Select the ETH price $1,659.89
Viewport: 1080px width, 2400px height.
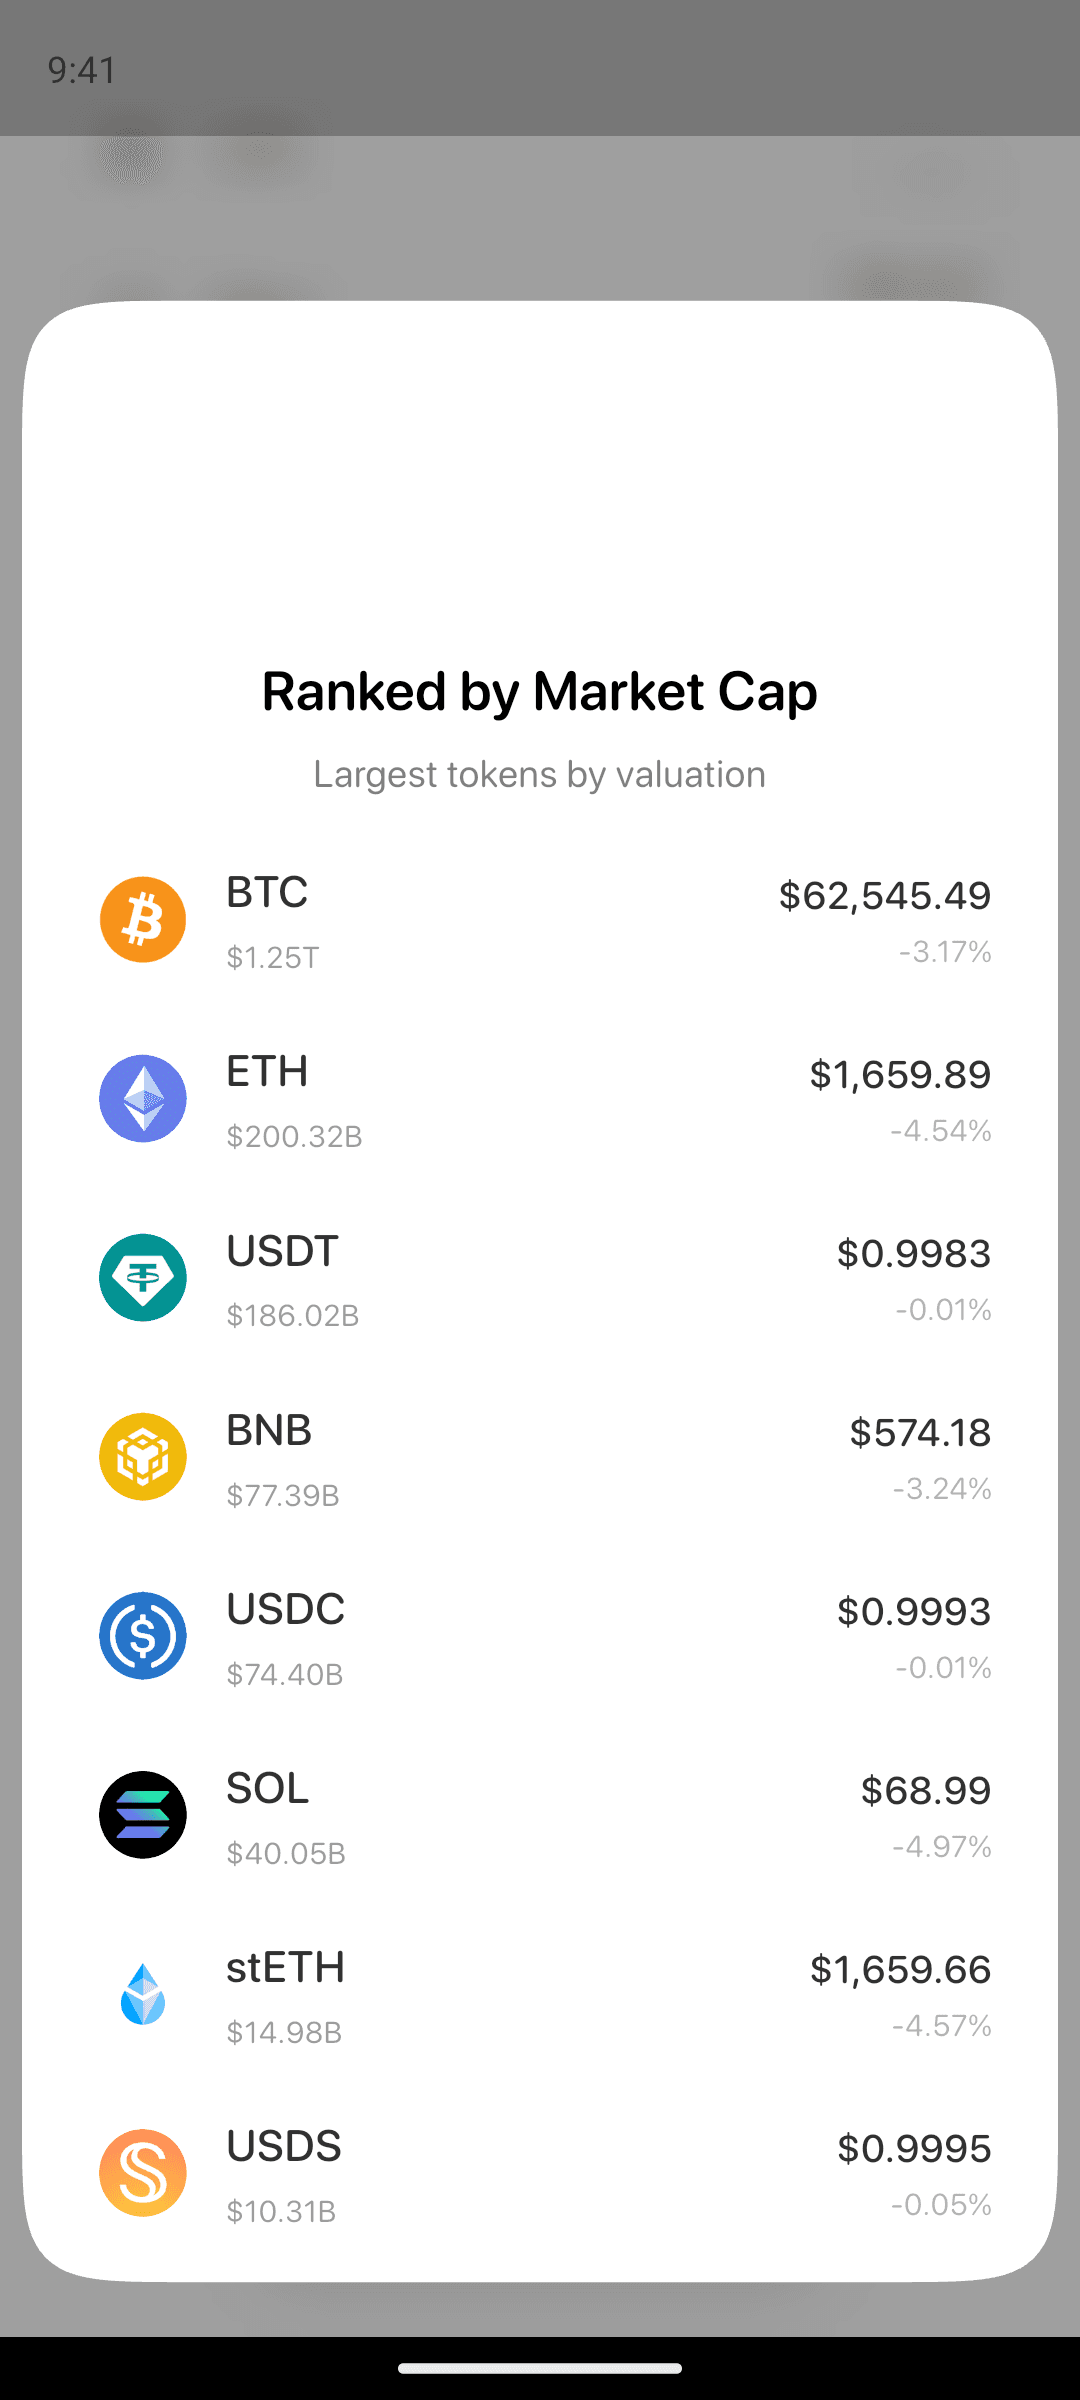(x=900, y=1074)
